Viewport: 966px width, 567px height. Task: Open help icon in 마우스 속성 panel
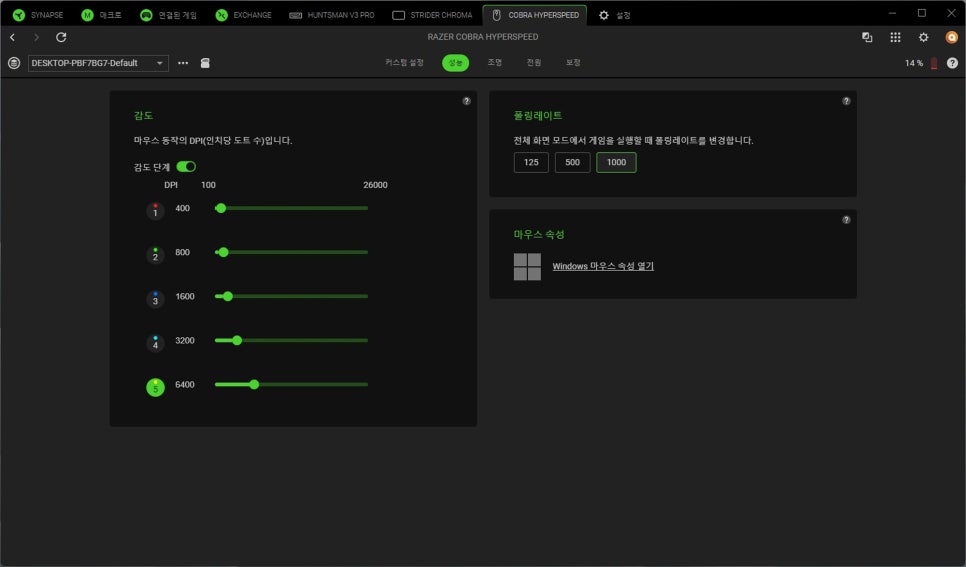pyautogui.click(x=846, y=220)
